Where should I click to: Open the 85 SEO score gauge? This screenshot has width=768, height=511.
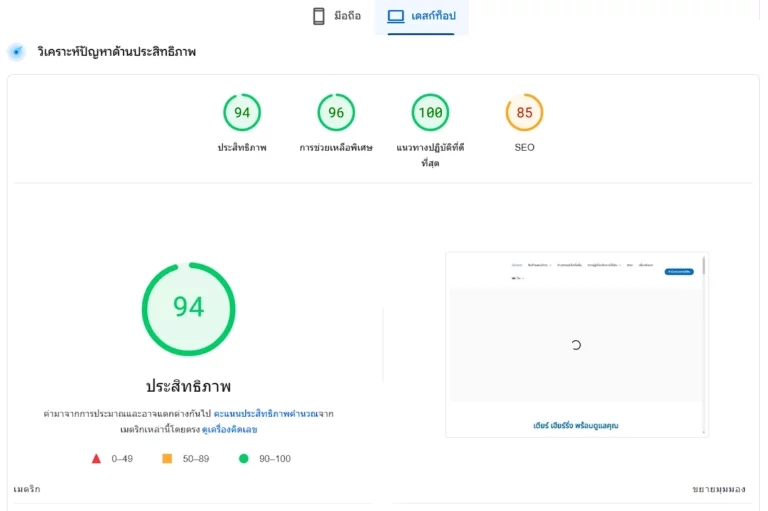pos(524,112)
